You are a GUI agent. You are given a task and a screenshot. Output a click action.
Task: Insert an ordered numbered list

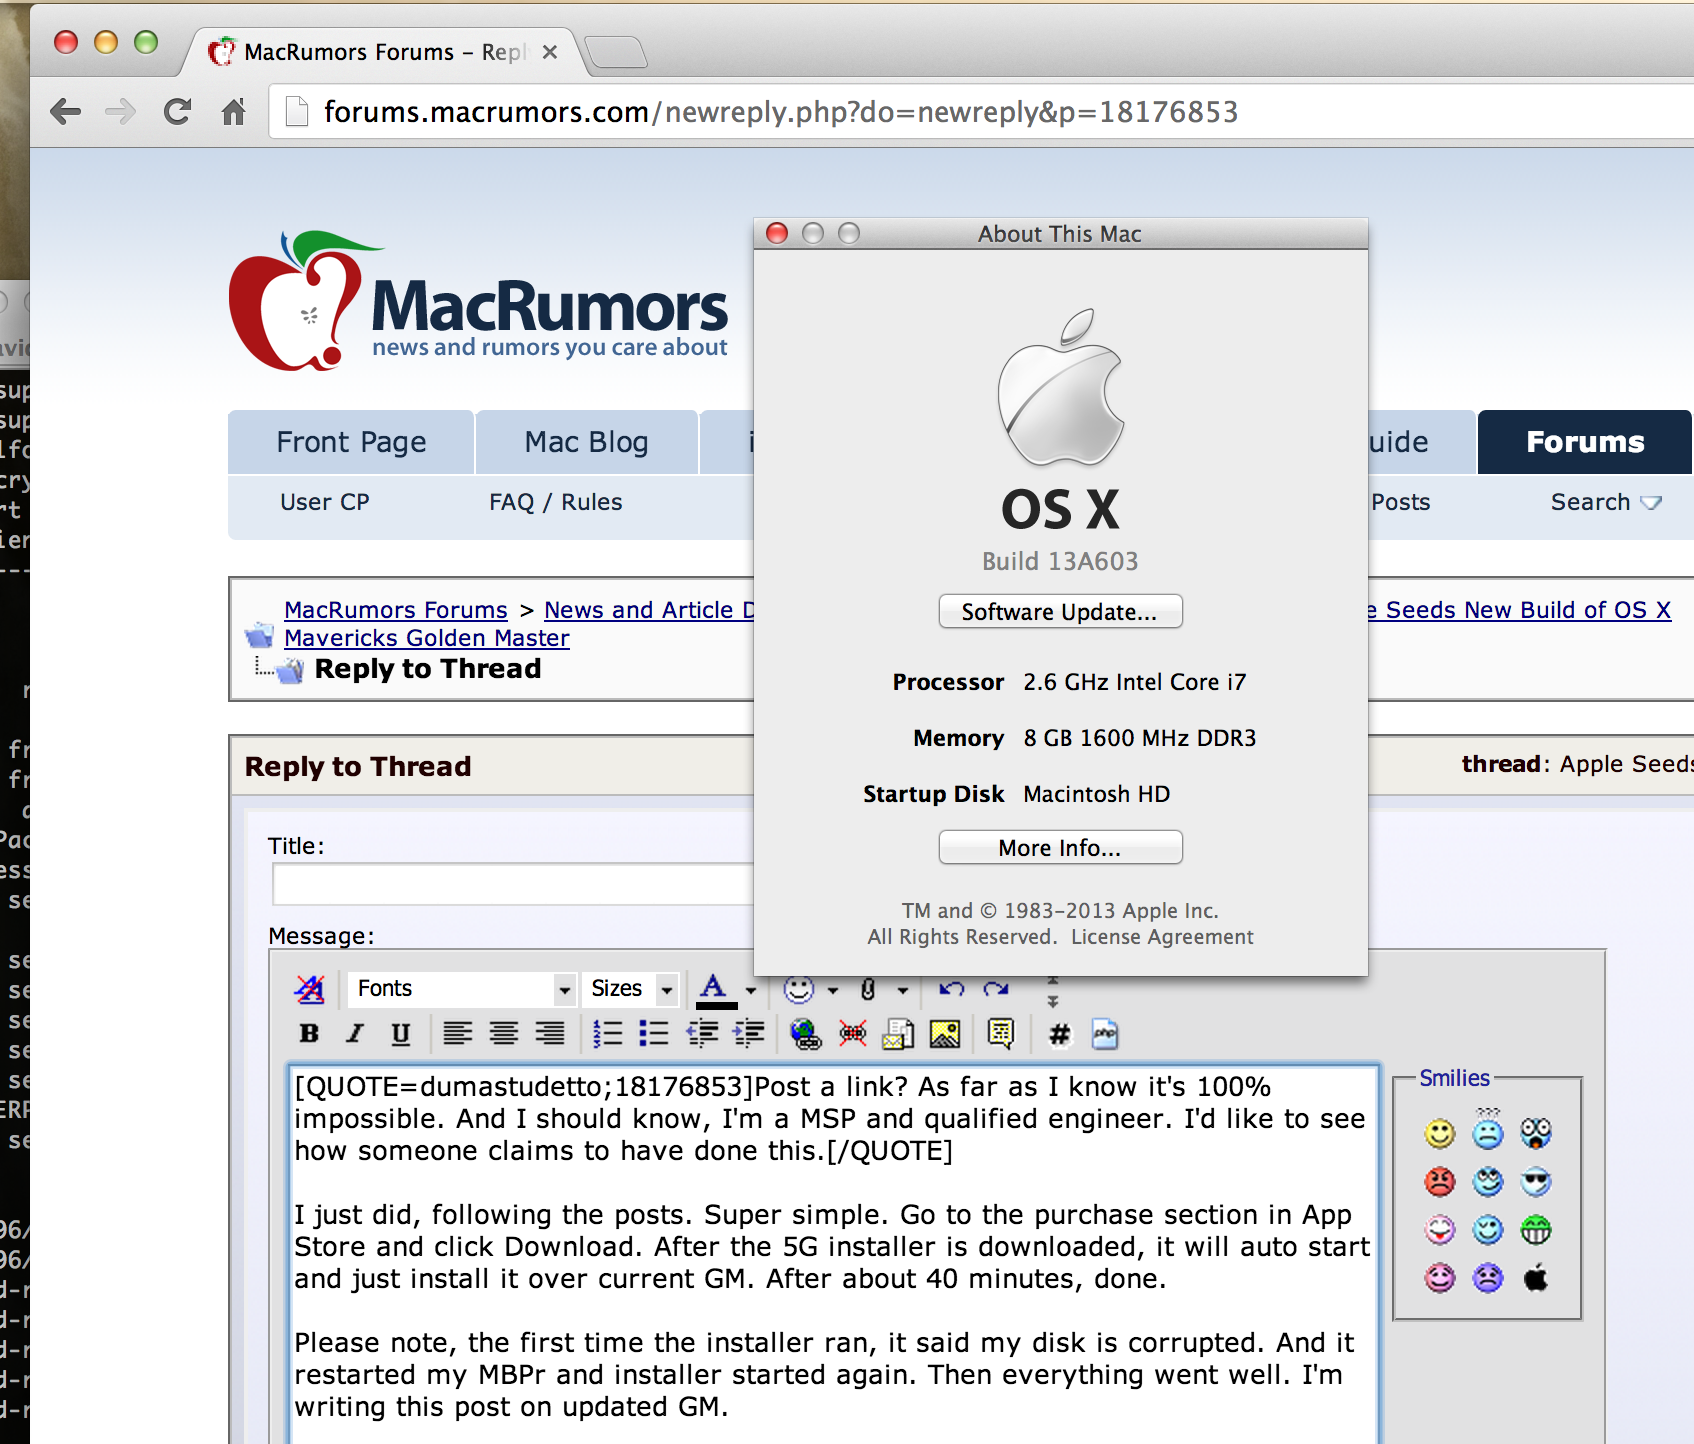tap(607, 1034)
